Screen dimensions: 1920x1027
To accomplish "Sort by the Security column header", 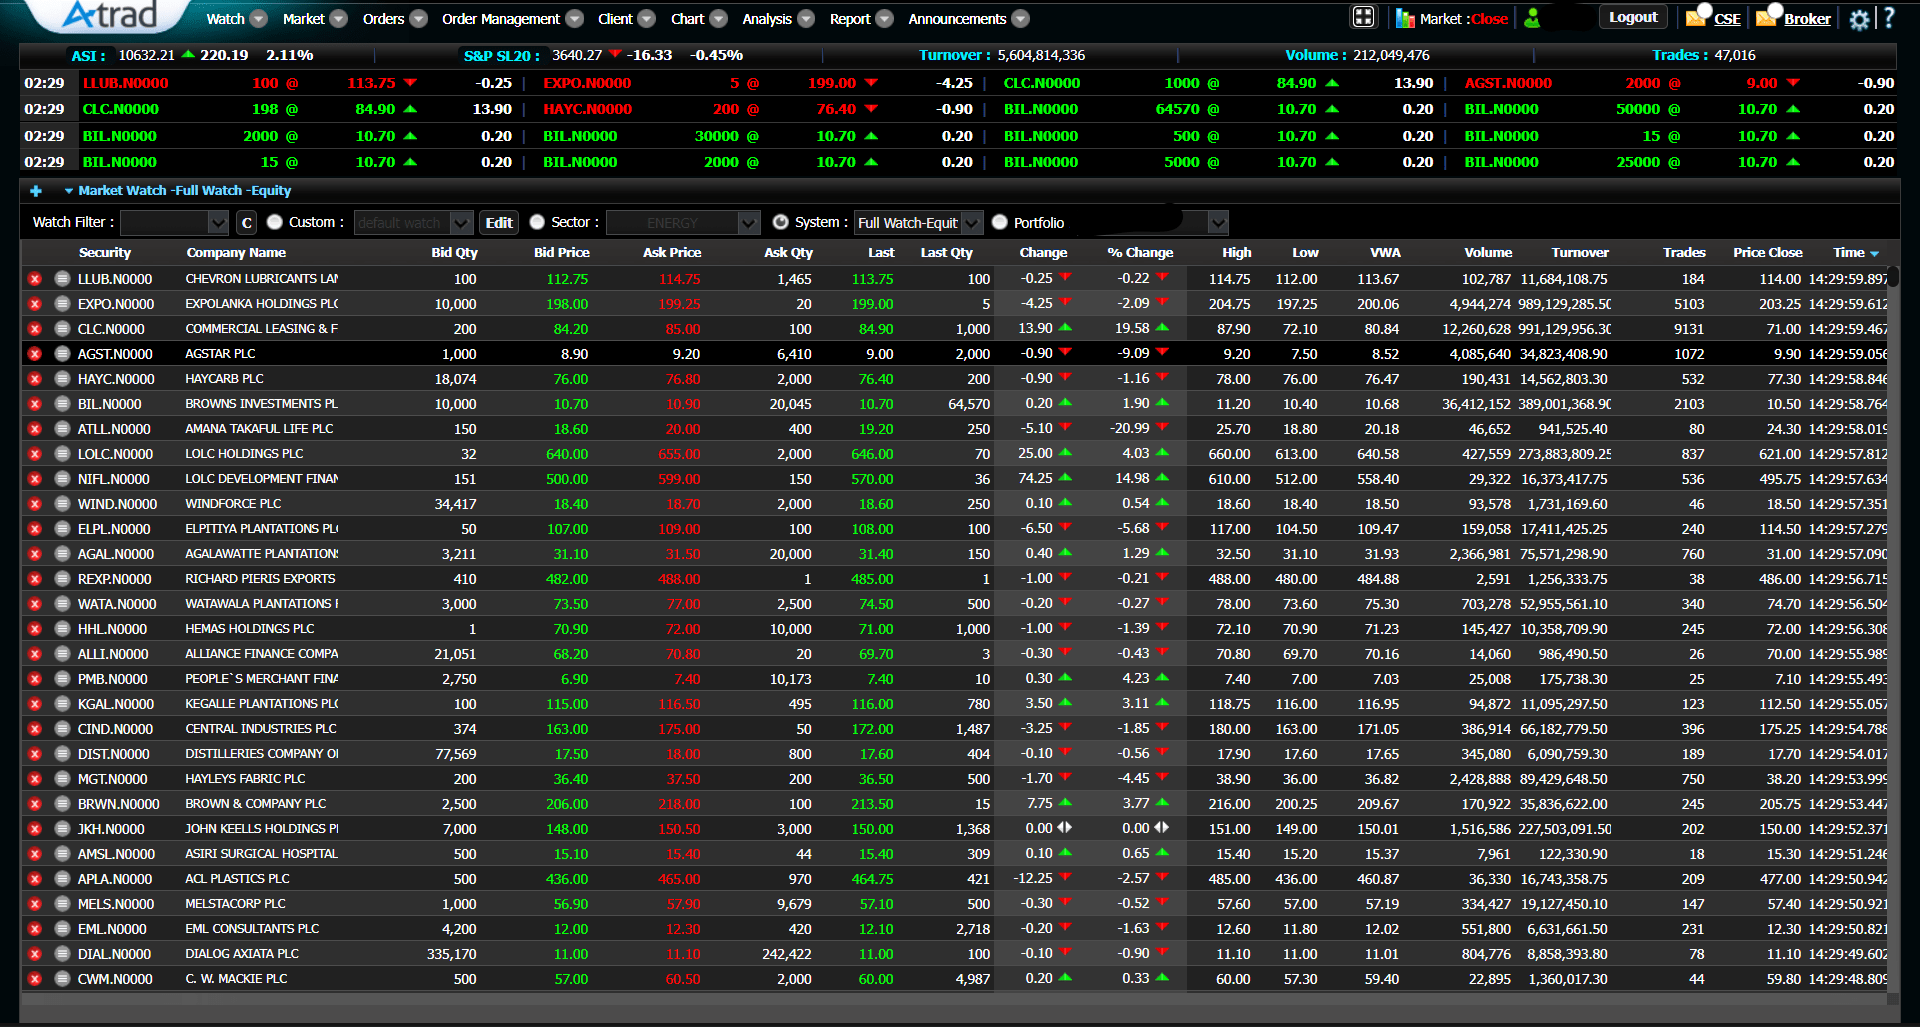I will point(105,253).
